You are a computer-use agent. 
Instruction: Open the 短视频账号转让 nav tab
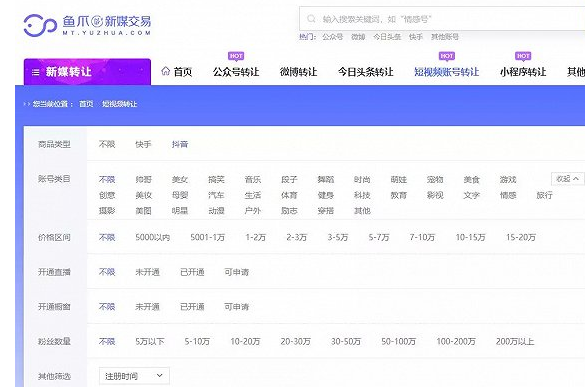pos(447,72)
